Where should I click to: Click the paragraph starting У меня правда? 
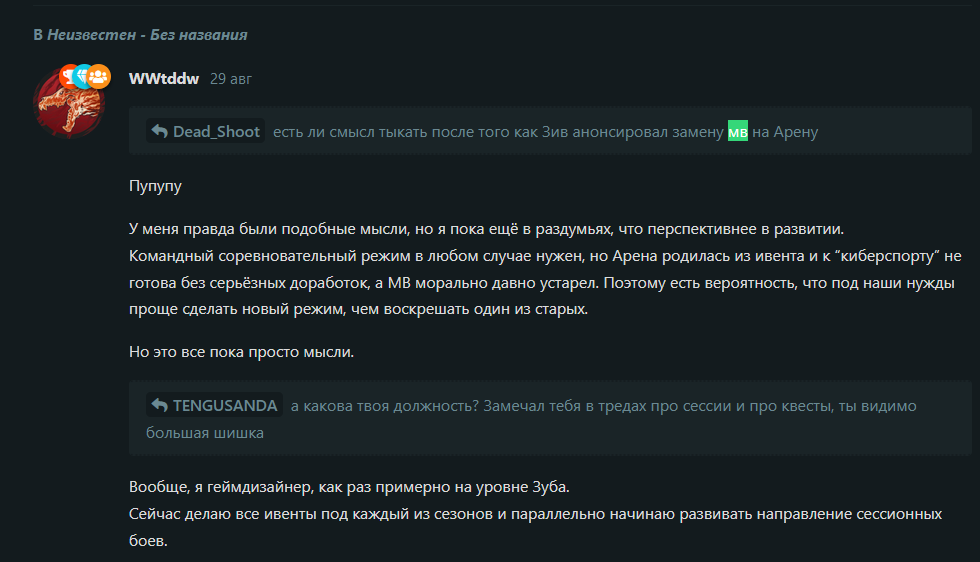point(545,269)
